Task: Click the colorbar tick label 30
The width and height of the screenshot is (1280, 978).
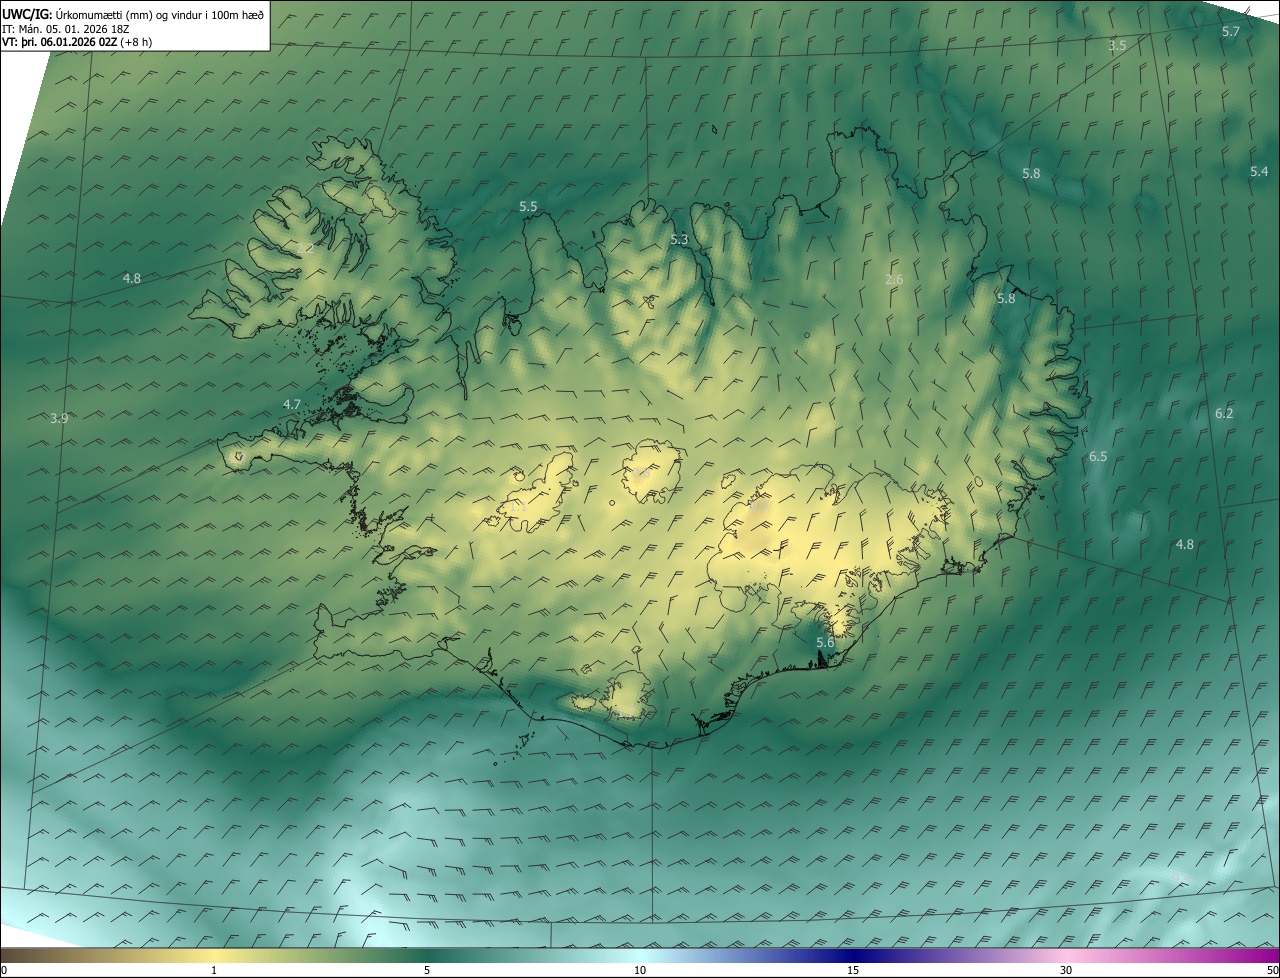Action: [1066, 971]
